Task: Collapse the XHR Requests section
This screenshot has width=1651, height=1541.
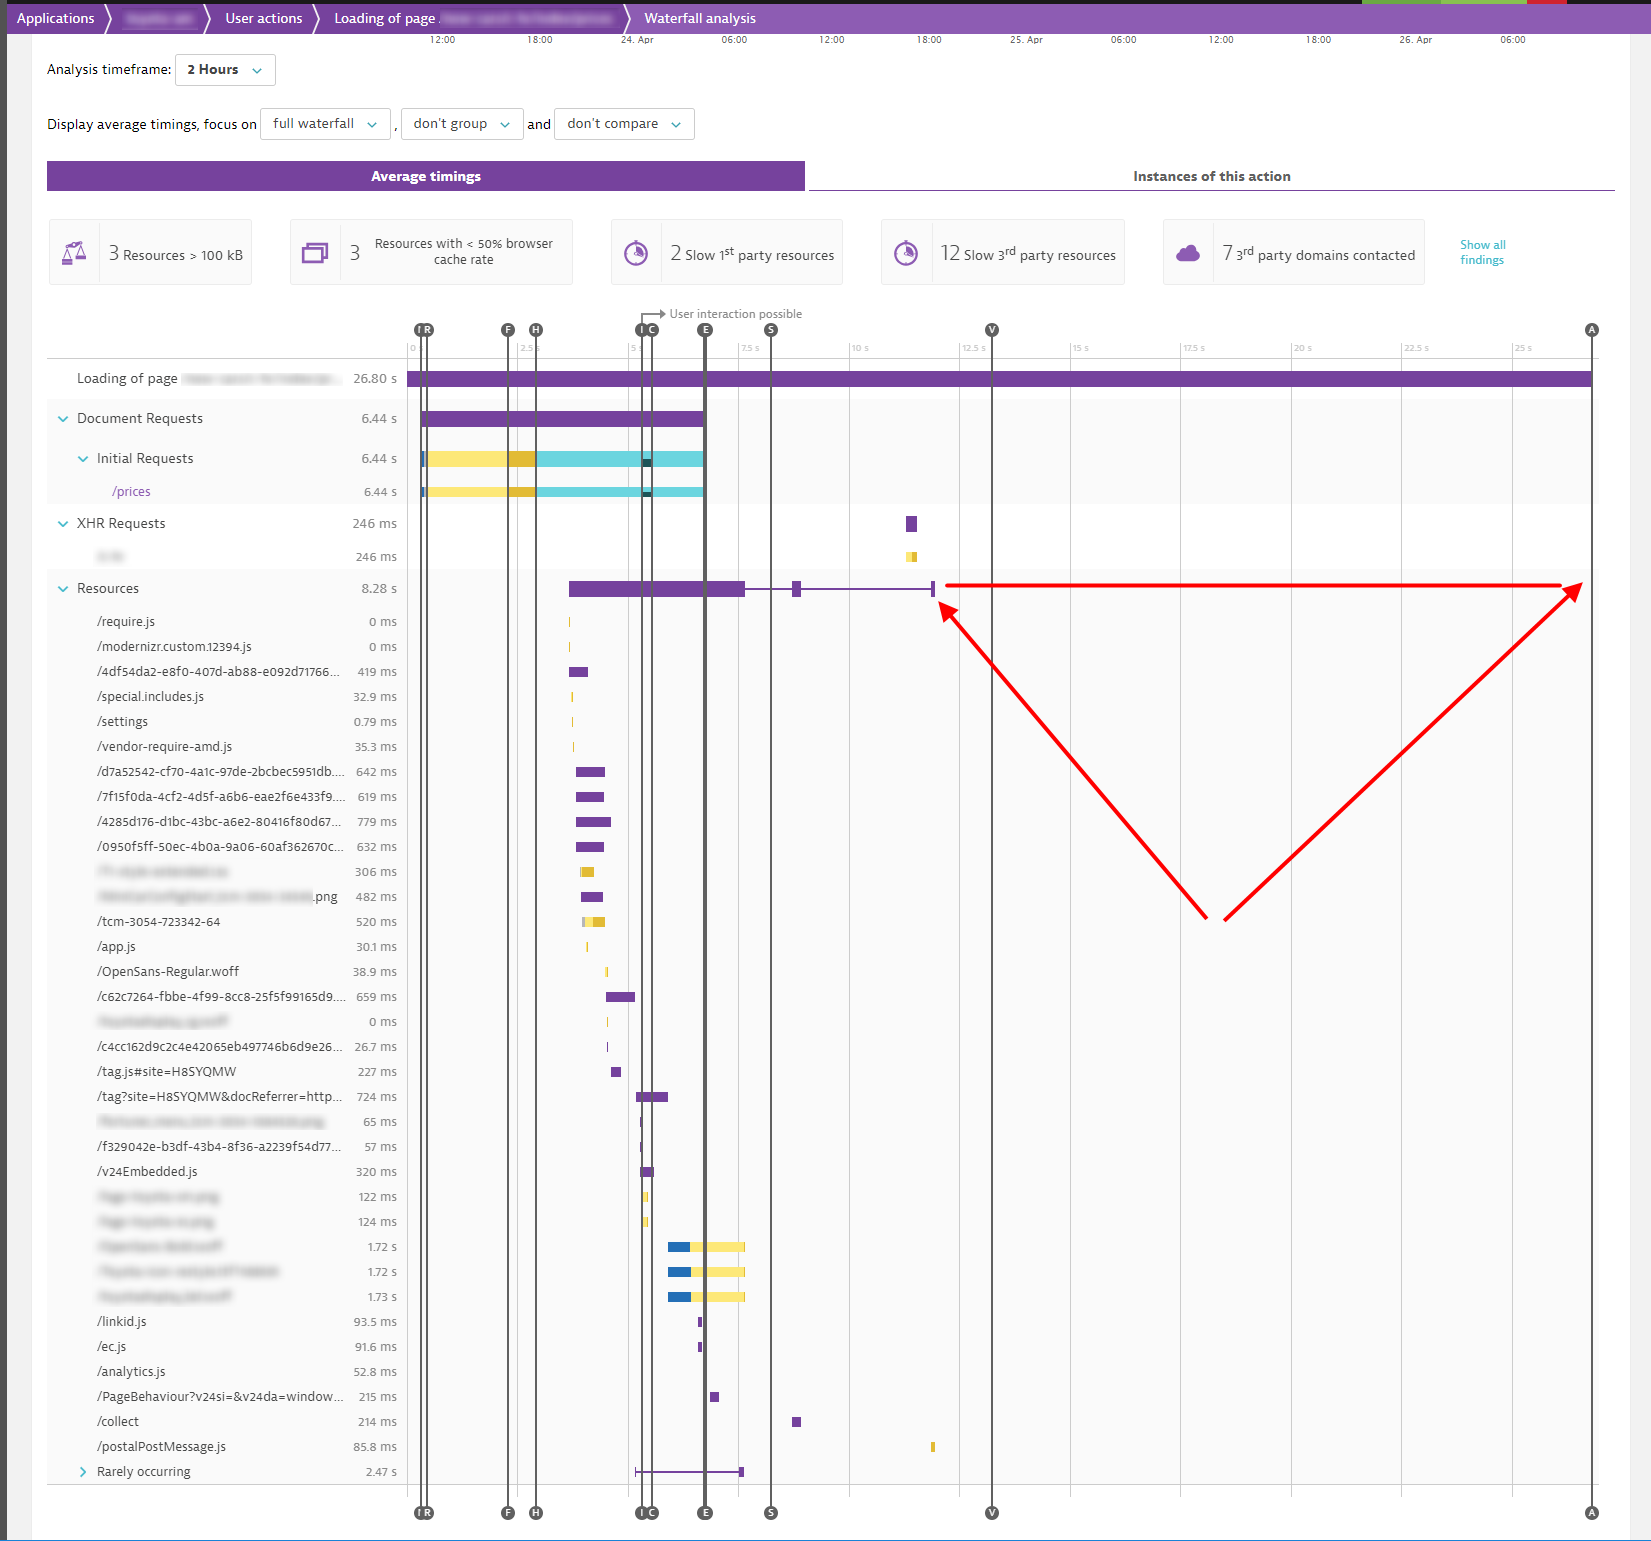Action: (63, 524)
